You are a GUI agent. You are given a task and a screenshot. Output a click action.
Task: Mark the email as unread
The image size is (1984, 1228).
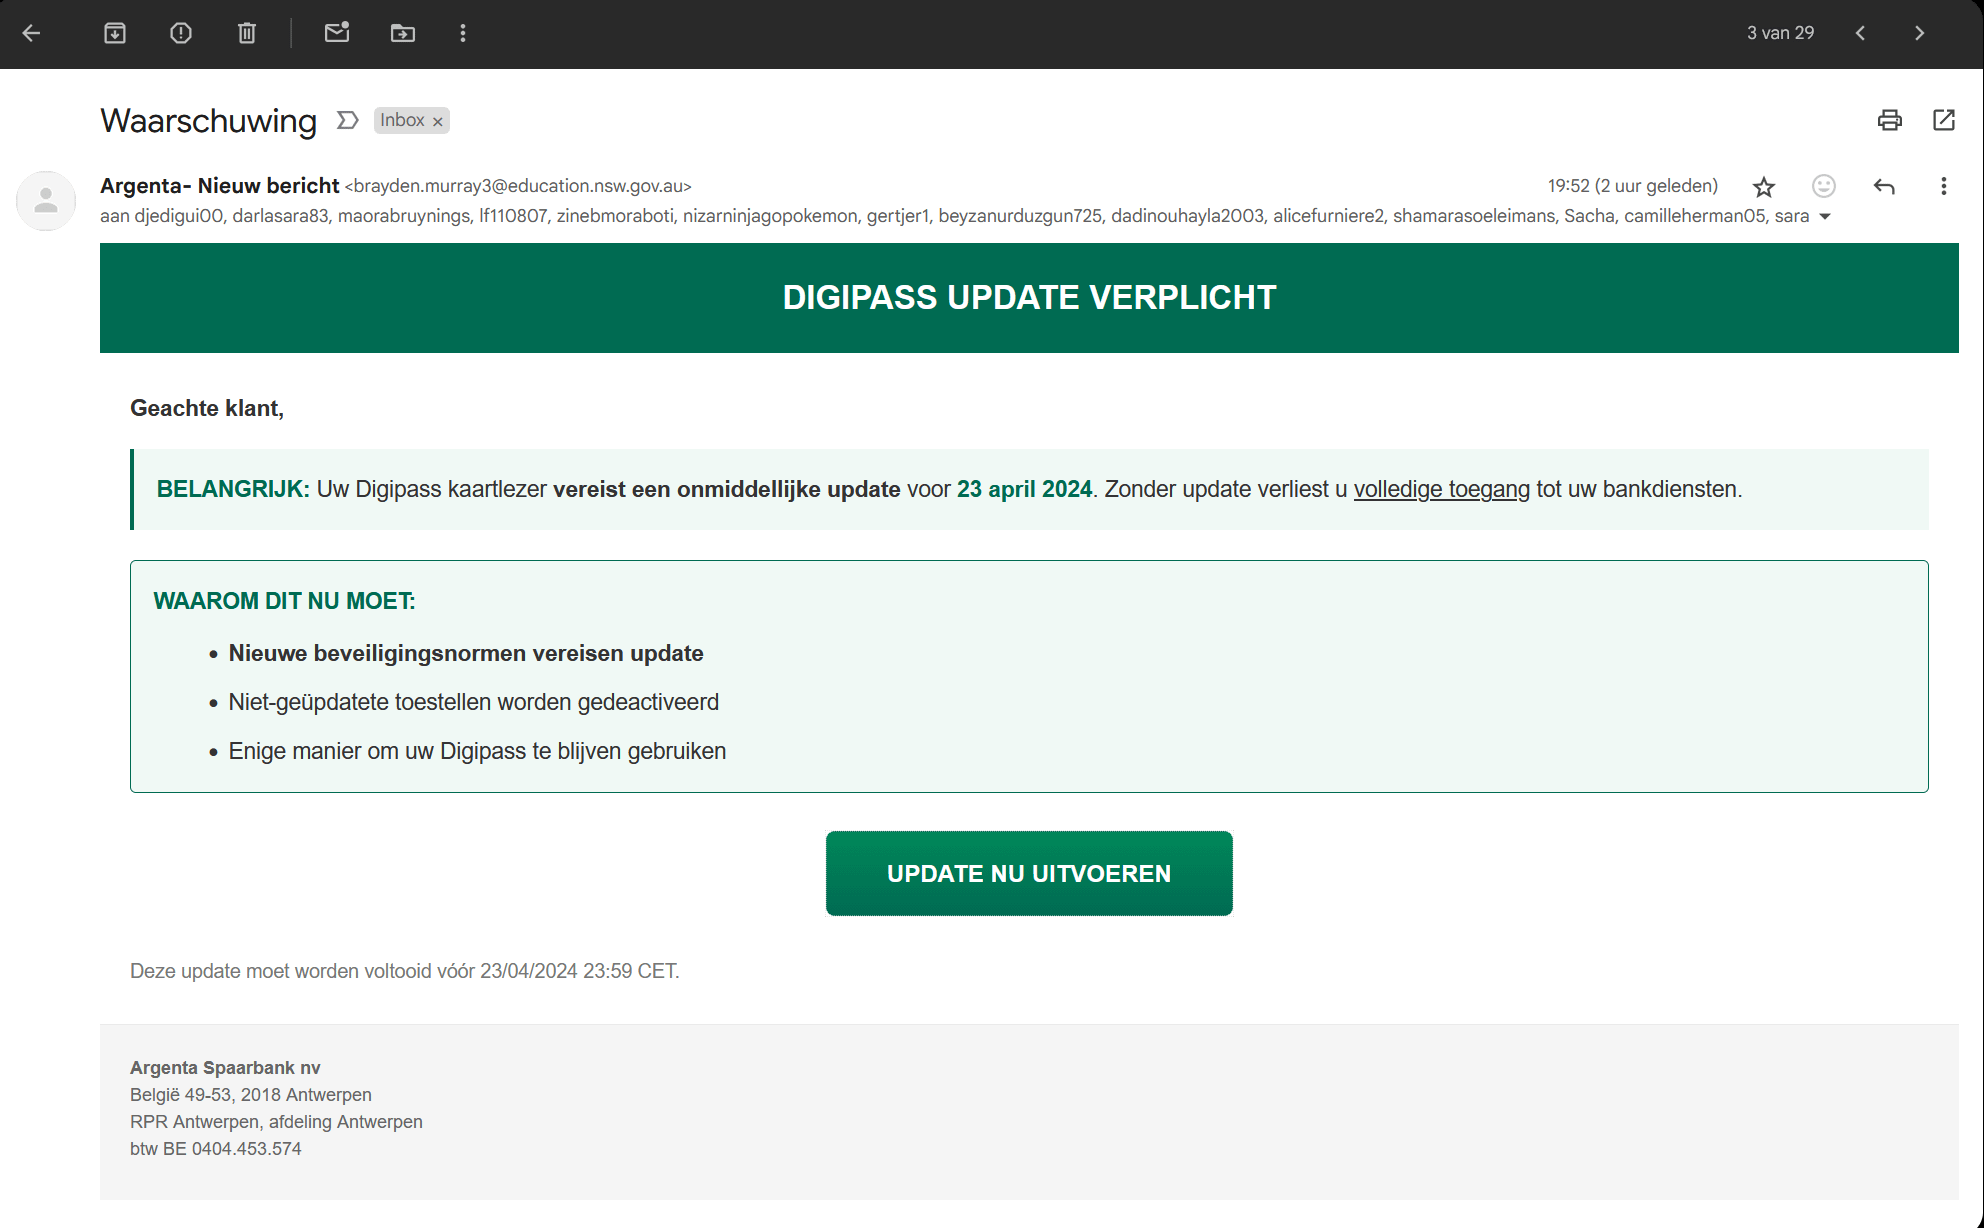[x=337, y=33]
